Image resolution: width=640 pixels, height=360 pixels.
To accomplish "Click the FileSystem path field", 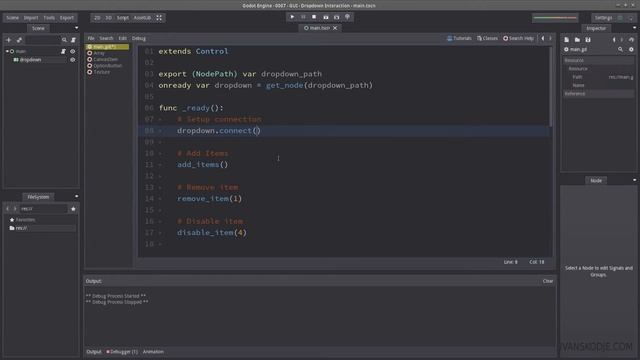I will pos(44,209).
